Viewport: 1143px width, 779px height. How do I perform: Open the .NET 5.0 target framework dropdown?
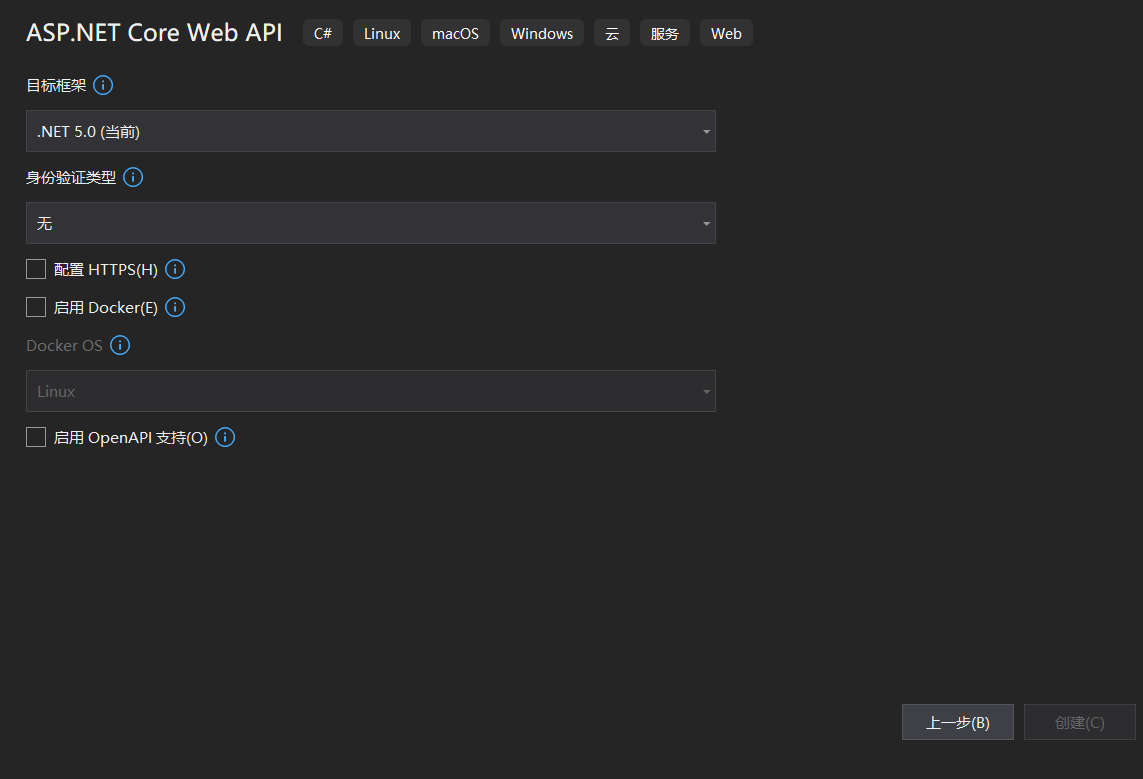[370, 131]
